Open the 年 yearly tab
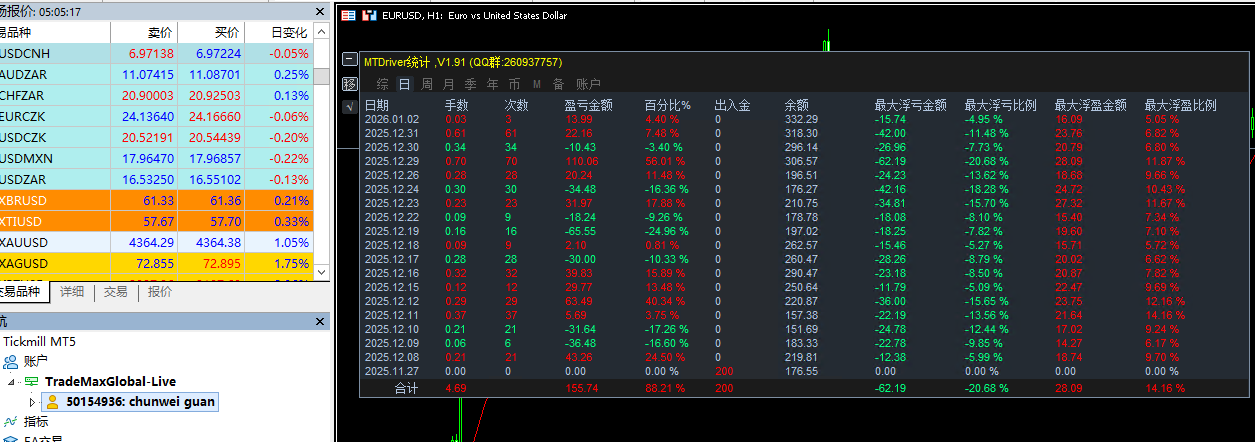The image size is (1255, 442). coord(492,85)
